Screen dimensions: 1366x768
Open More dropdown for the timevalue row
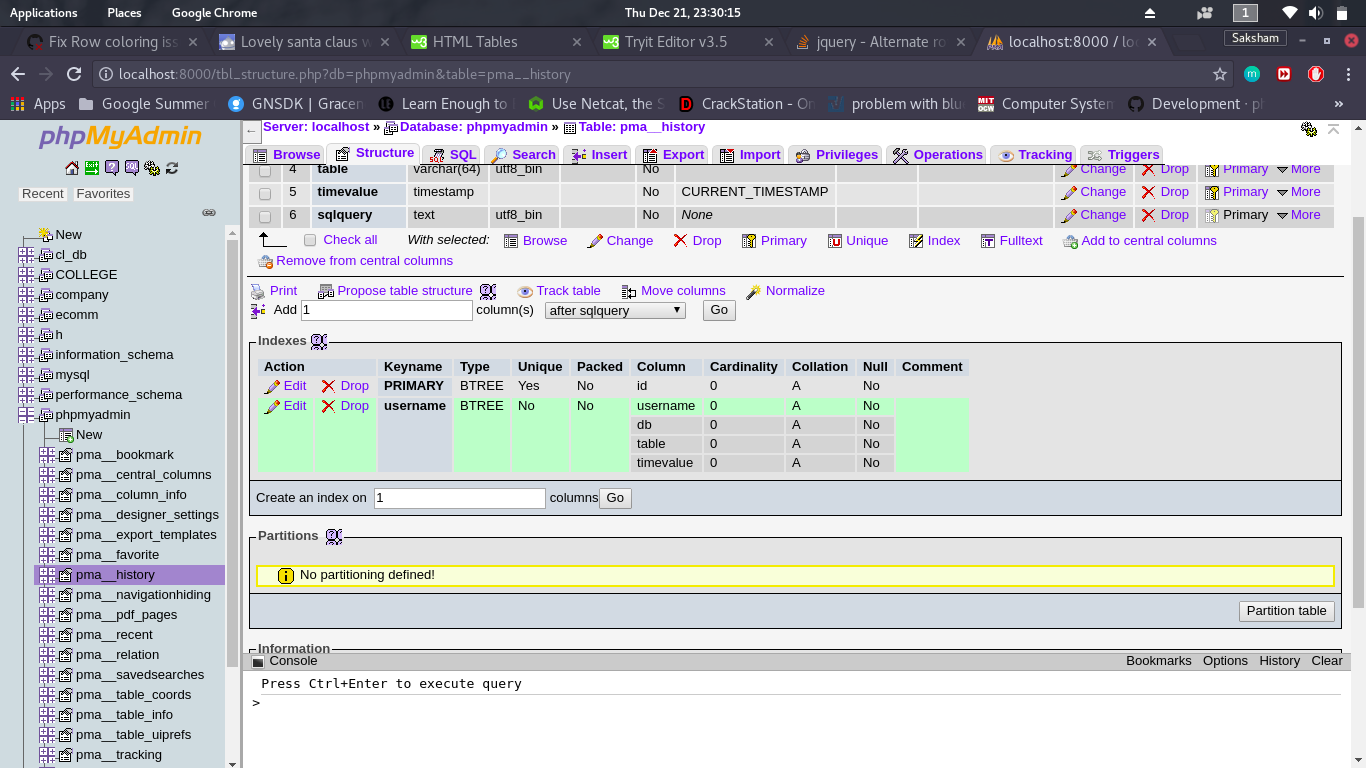[x=1298, y=192]
